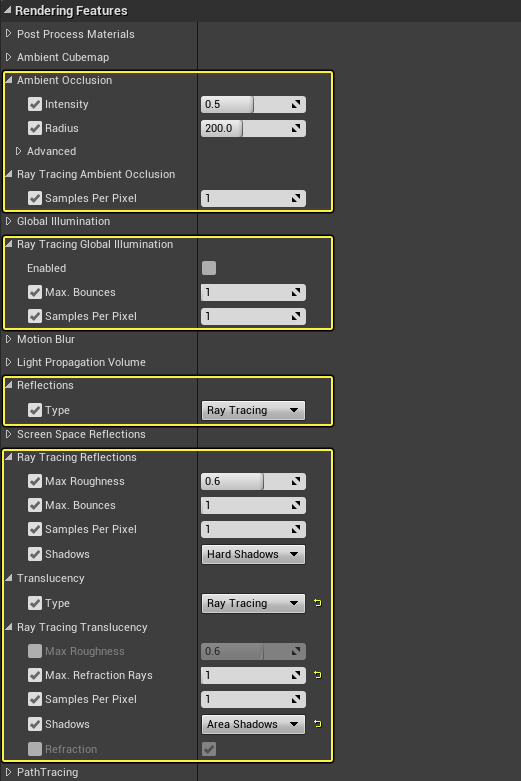Reset Translucency Type to default via yellow arrow

coord(318,603)
